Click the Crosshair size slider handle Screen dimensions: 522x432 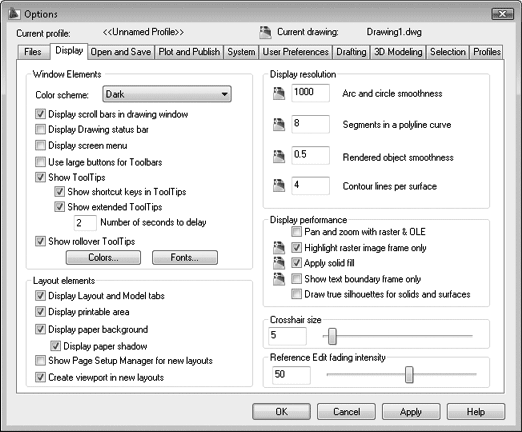pyautogui.click(x=332, y=336)
